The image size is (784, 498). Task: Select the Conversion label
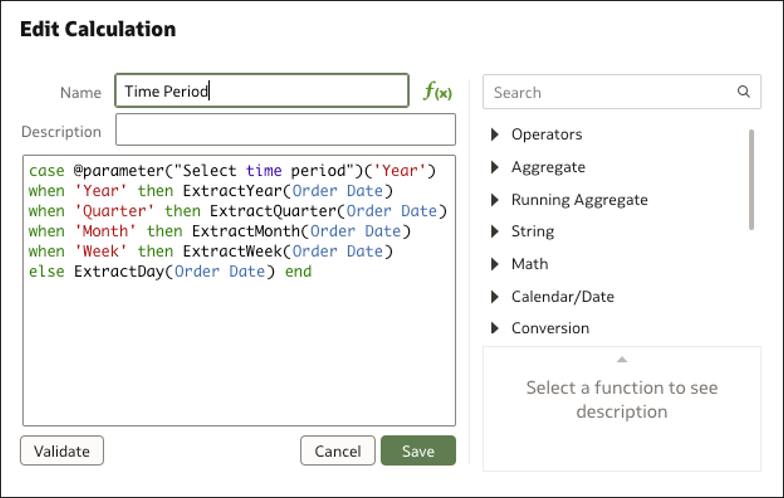point(550,328)
